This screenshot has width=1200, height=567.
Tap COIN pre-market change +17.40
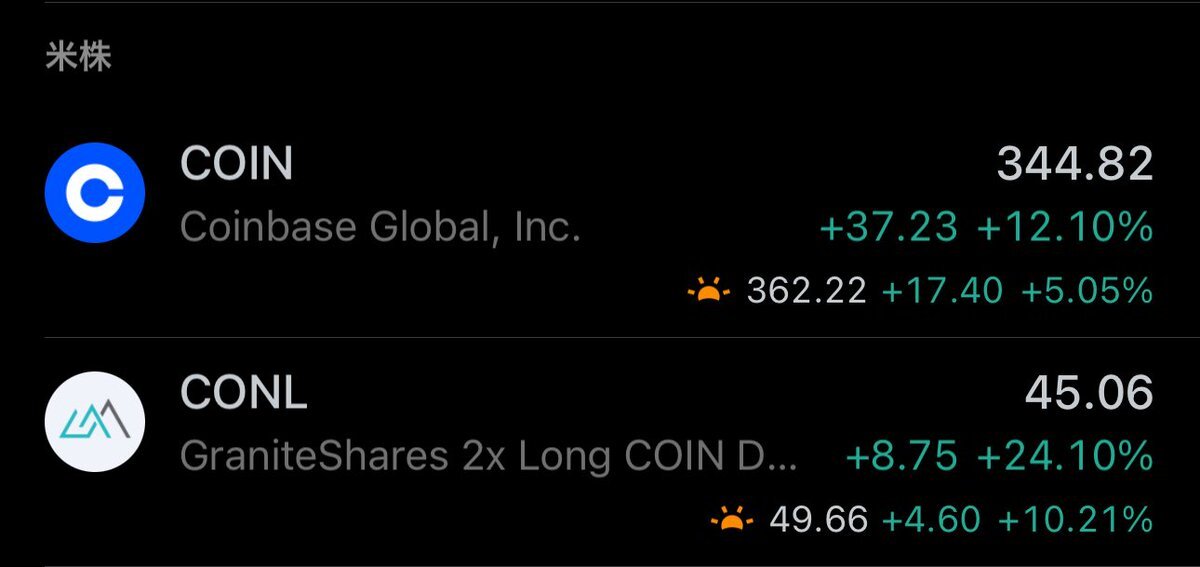(x=942, y=291)
